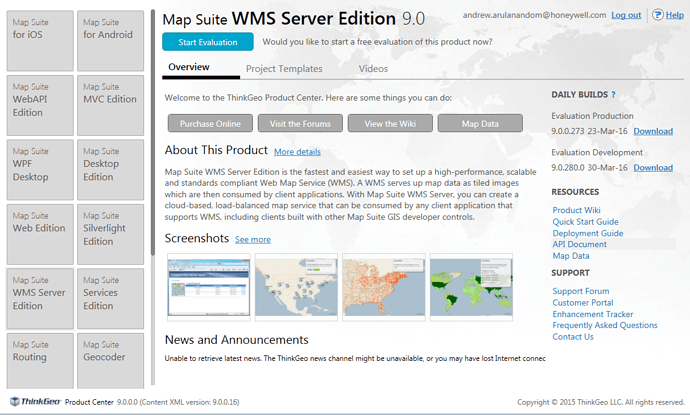690x415 pixels.
Task: Open the Enhancement Tracker link
Action: 593,314
